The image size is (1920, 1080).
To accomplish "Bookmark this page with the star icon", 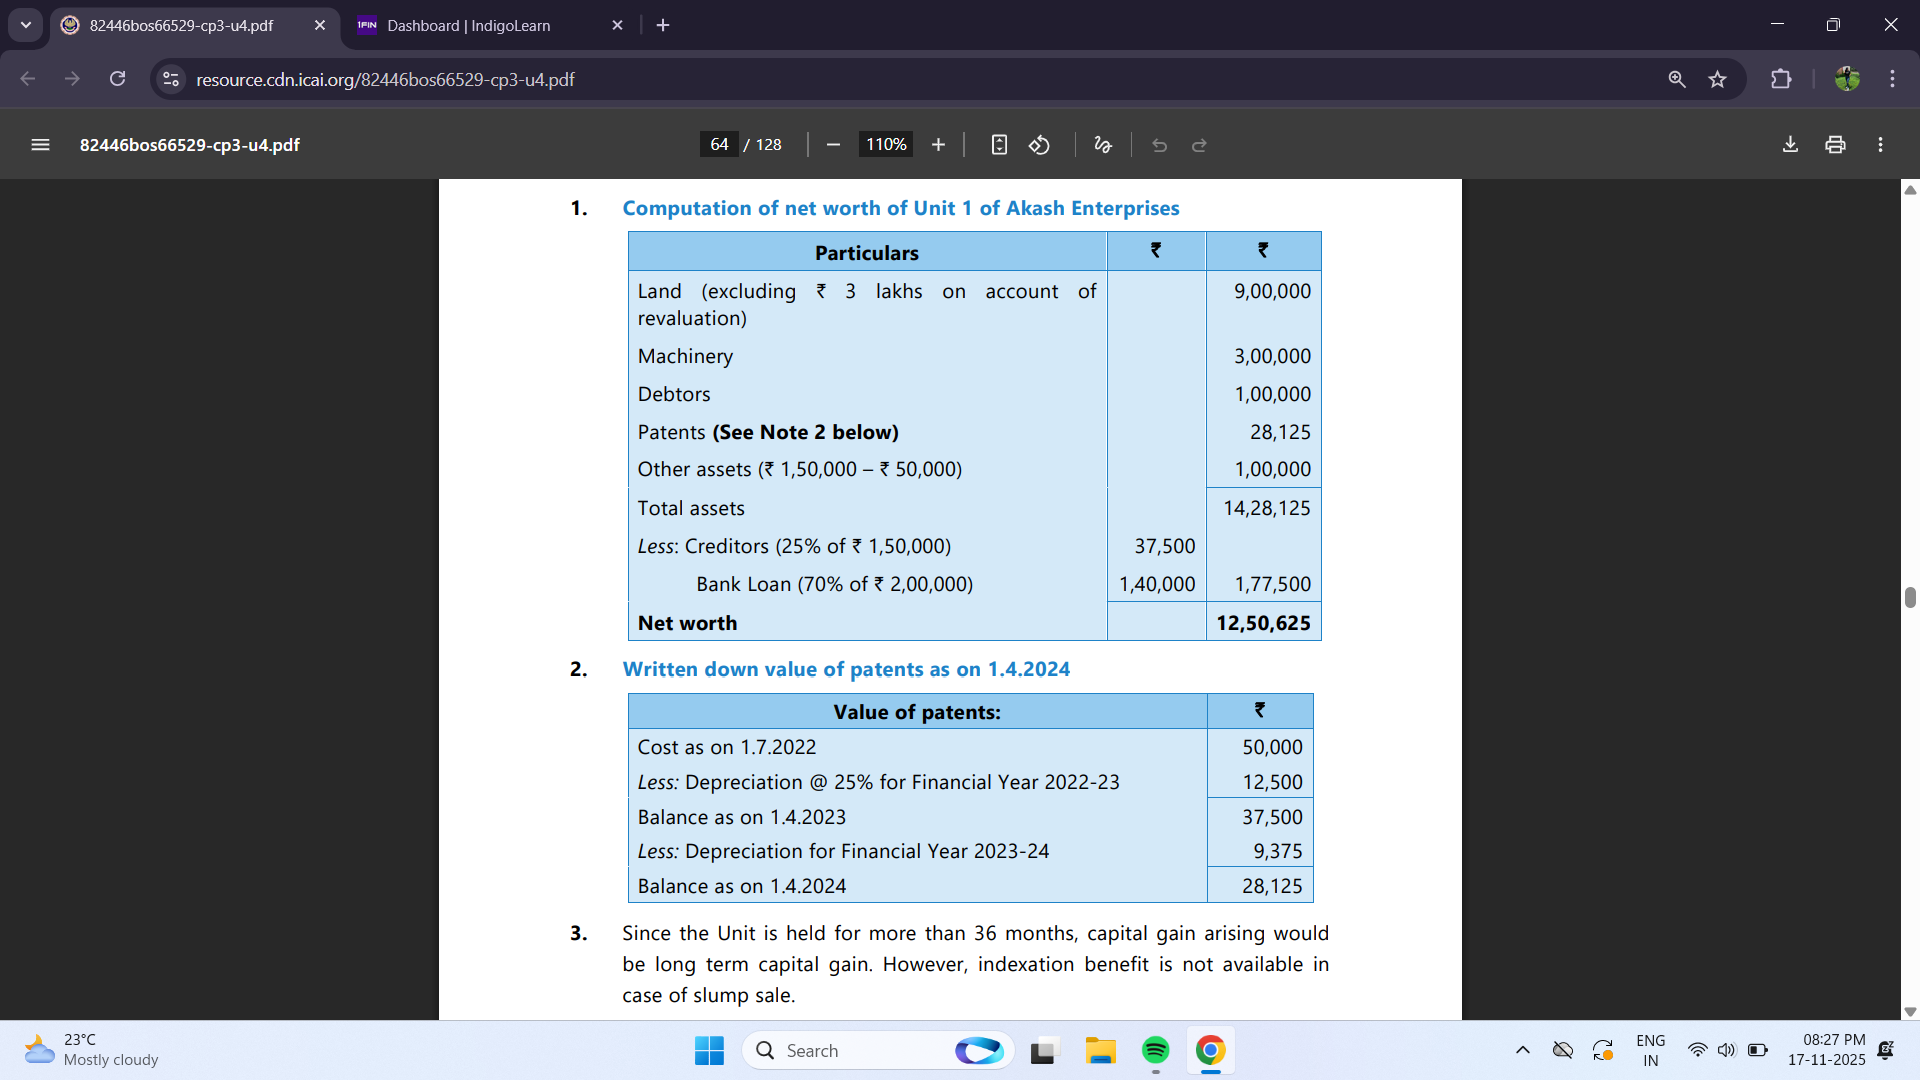I will tap(1718, 79).
